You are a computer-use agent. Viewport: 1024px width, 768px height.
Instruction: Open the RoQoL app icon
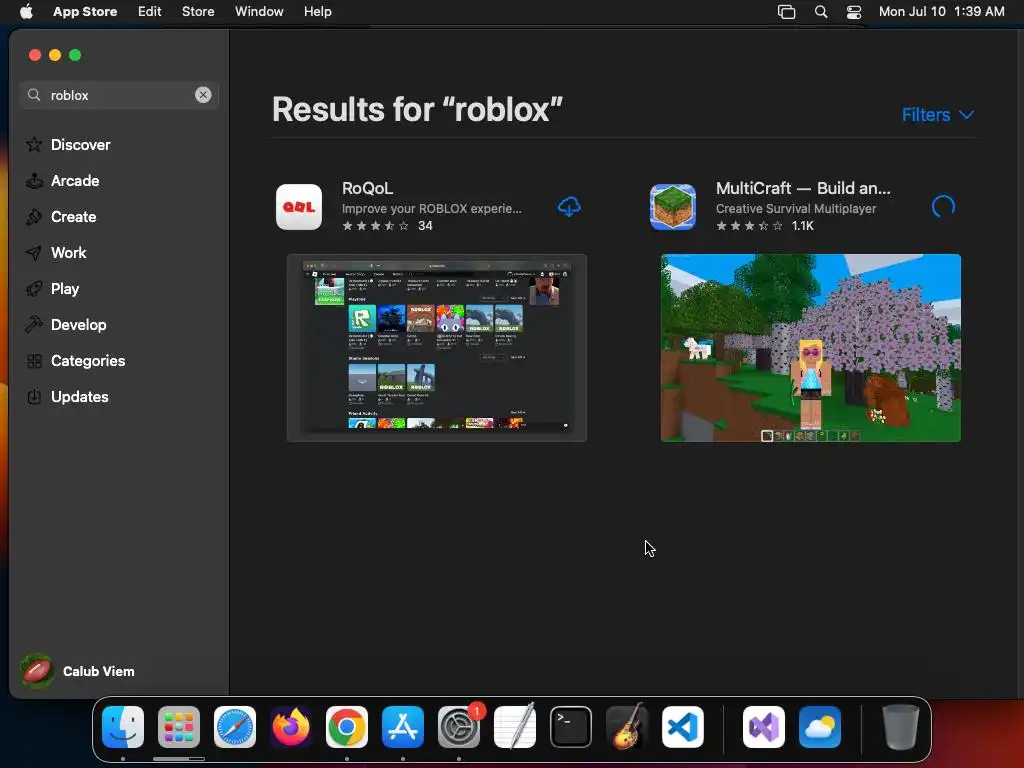click(x=299, y=207)
